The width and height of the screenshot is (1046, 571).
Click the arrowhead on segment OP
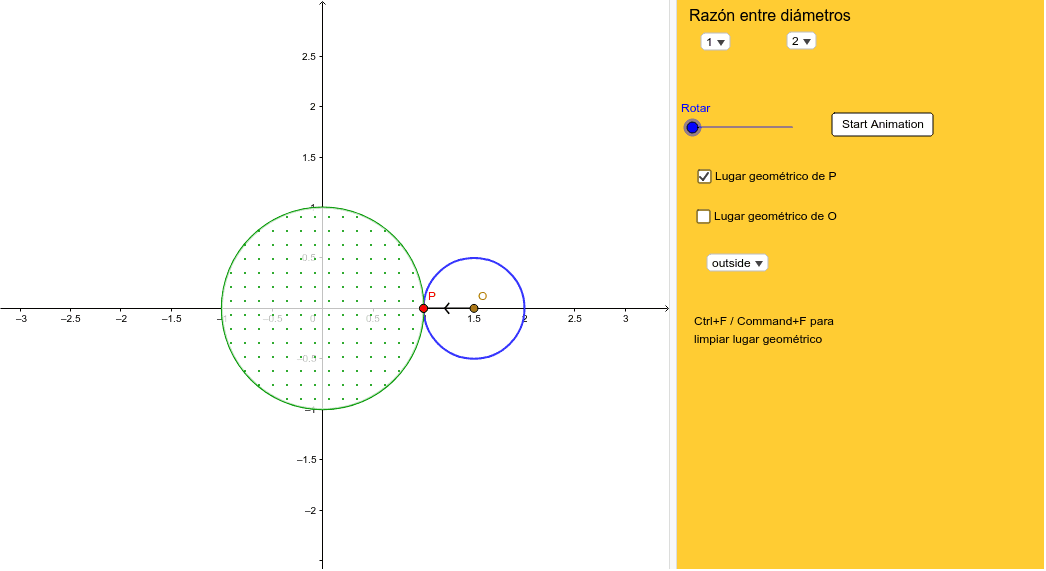pos(447,308)
